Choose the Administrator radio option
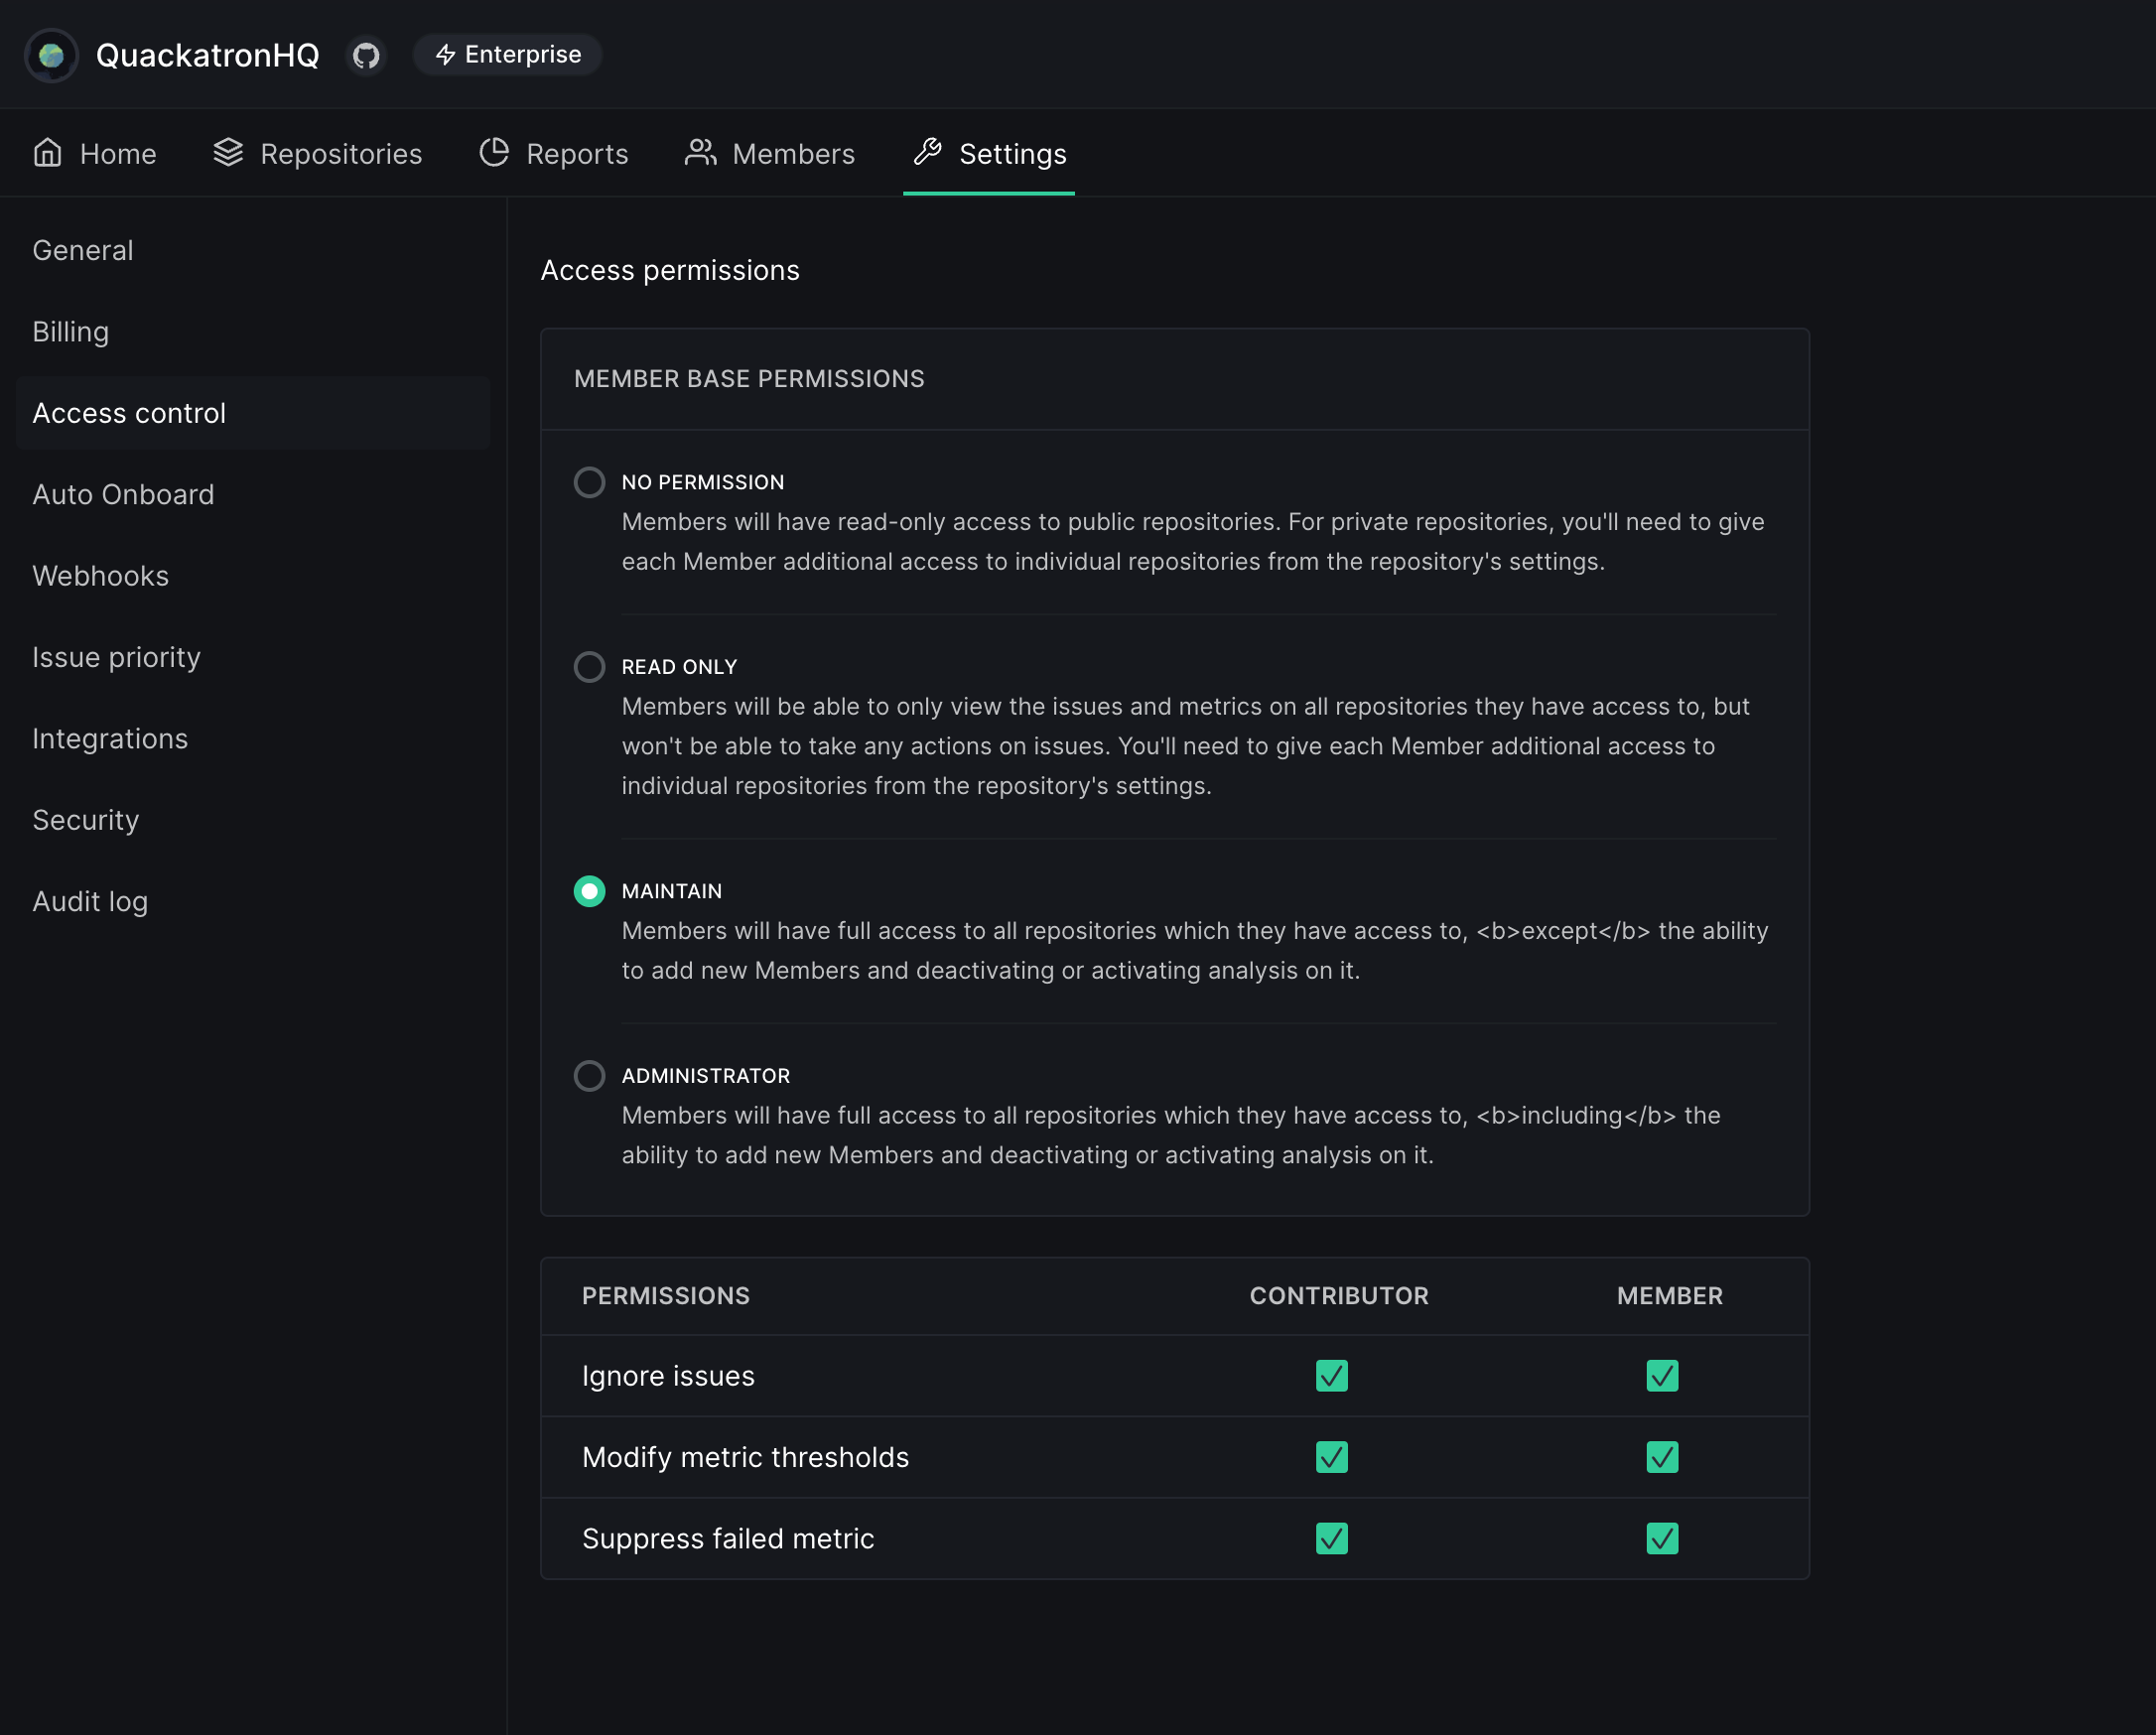Screen dimensions: 2156x1735 pyautogui.click(x=589, y=1076)
